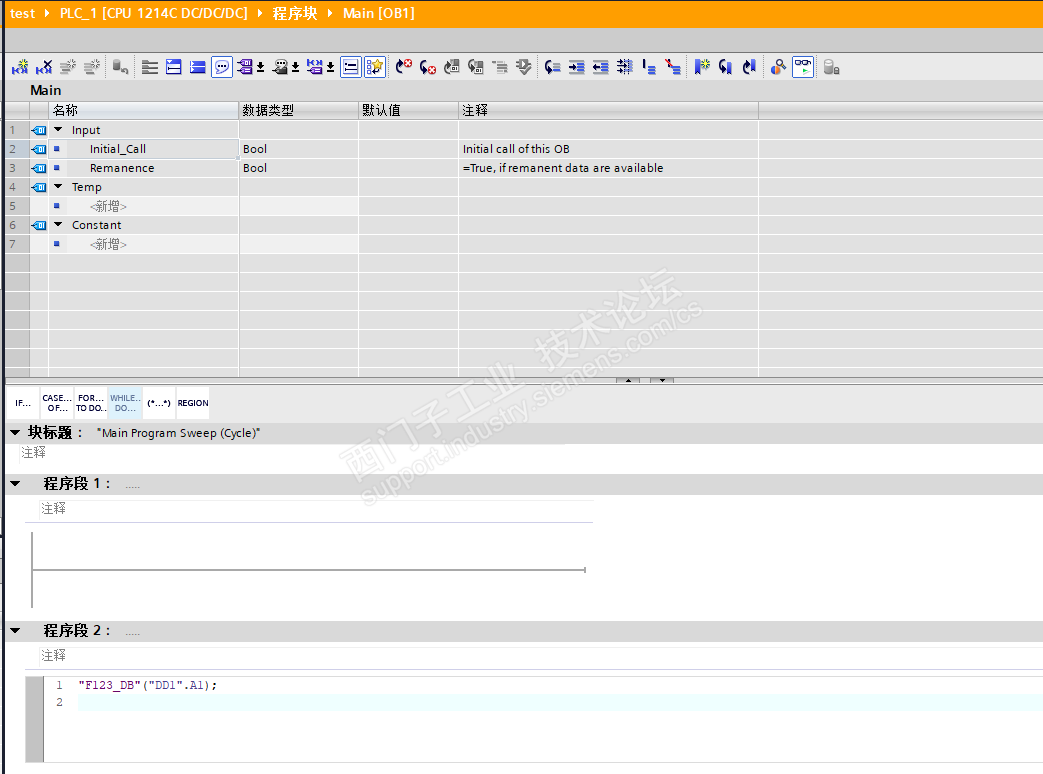The width and height of the screenshot is (1043, 774).
Task: Click the comment selection icon
Action: tap(649, 67)
